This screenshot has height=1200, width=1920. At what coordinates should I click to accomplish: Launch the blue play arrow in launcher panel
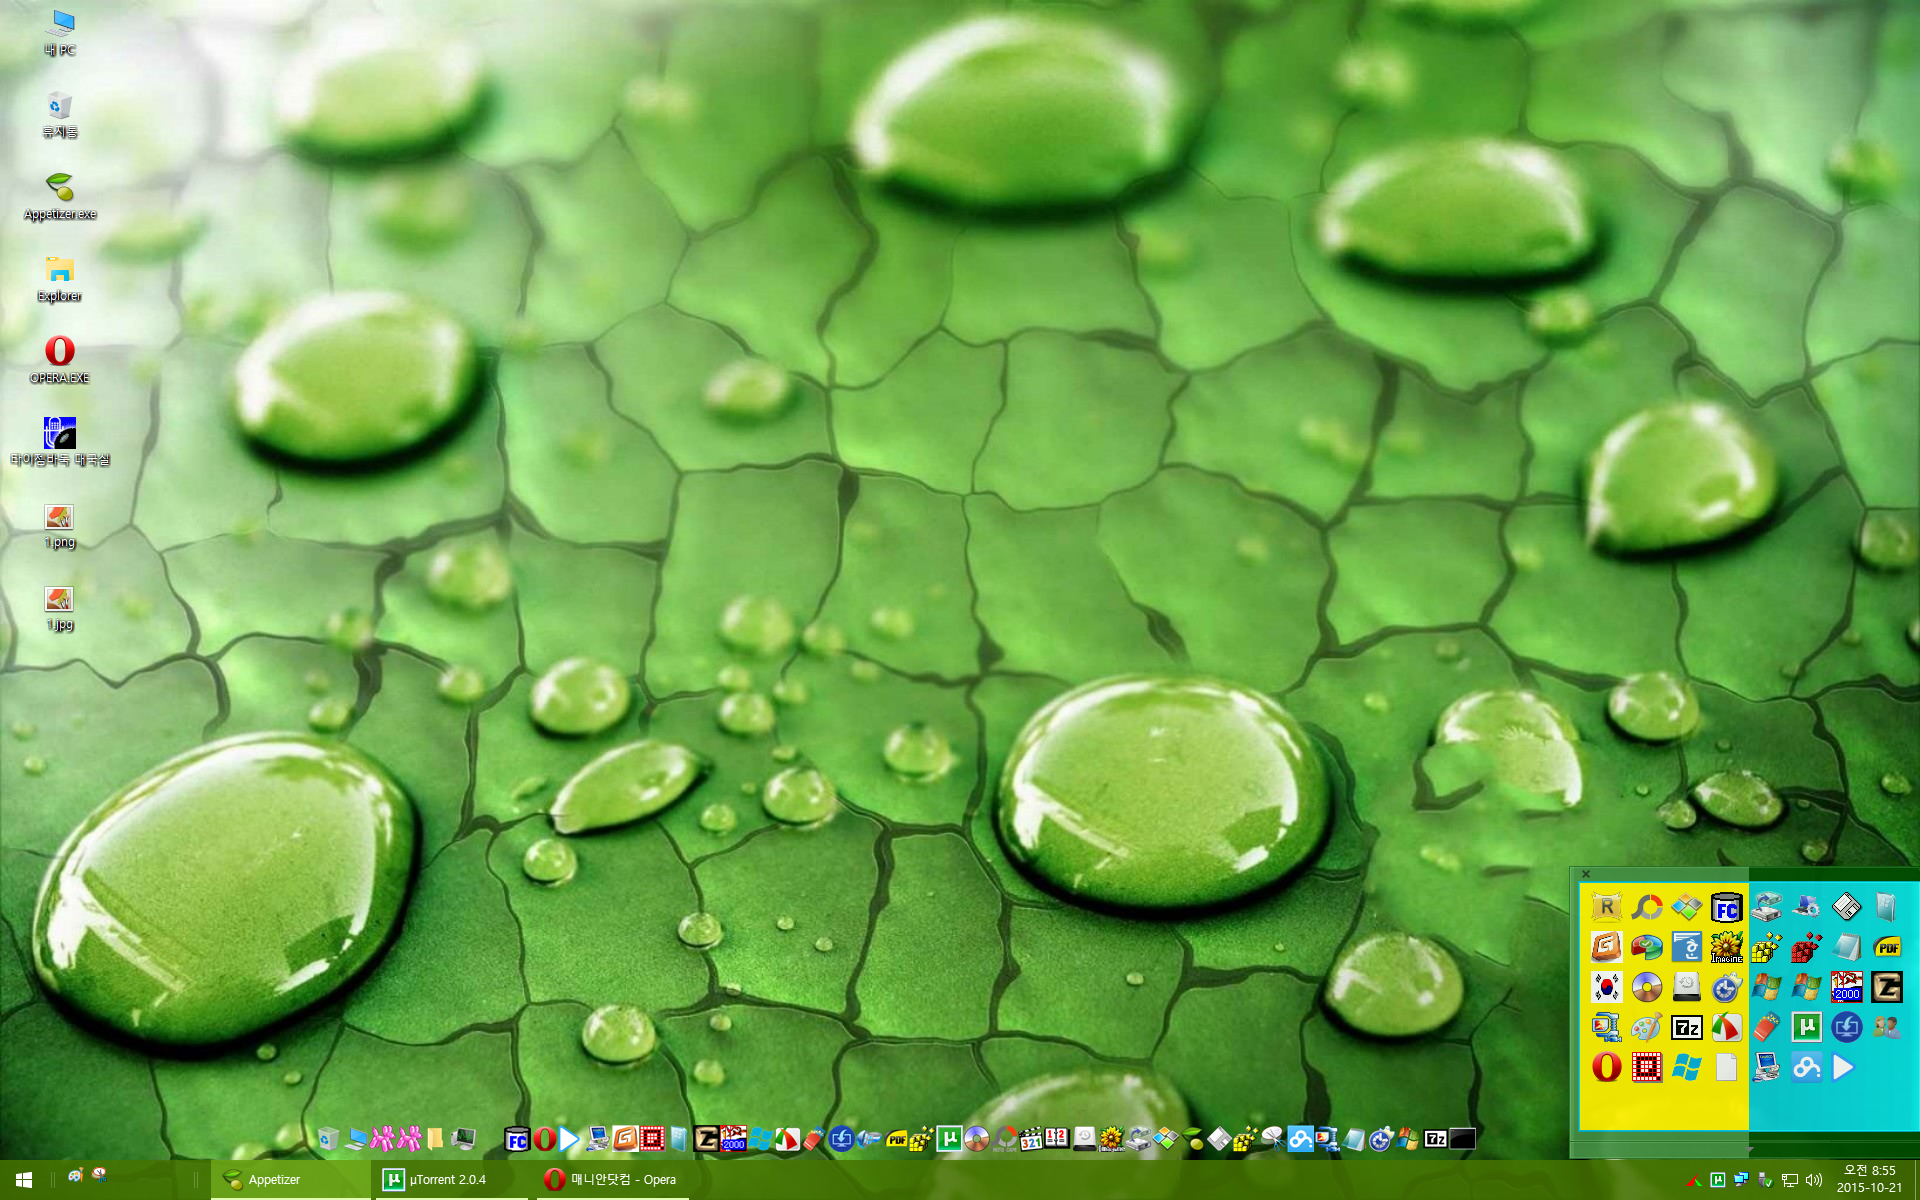(1843, 1067)
